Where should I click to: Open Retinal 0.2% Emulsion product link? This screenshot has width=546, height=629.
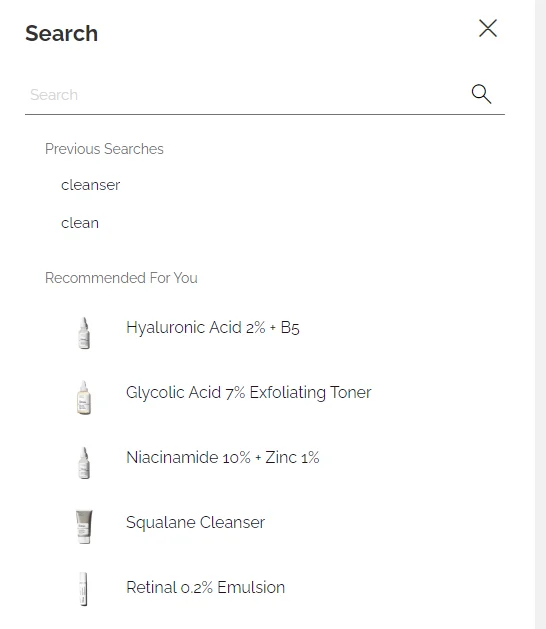205,588
